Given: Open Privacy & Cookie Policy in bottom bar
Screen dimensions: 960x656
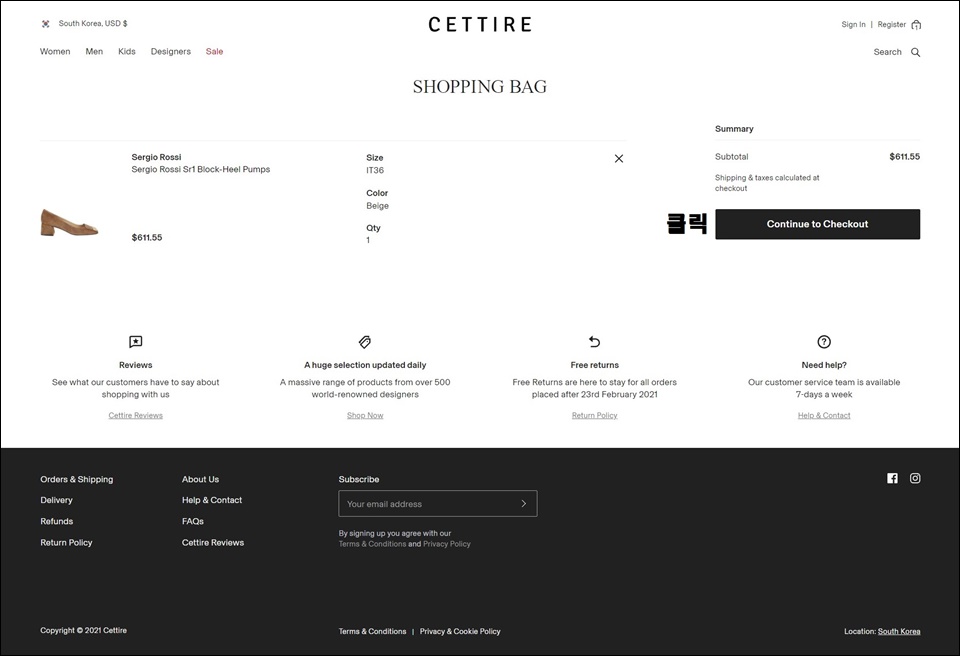Looking at the screenshot, I should click(460, 631).
